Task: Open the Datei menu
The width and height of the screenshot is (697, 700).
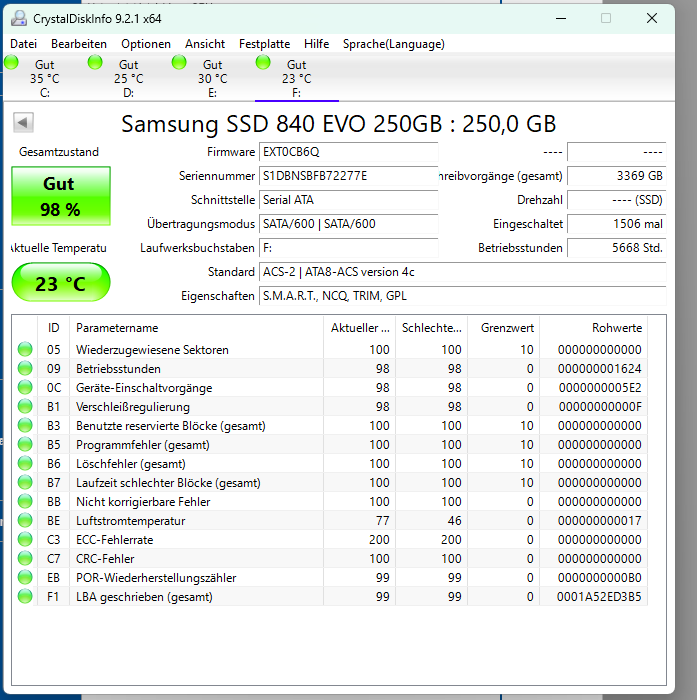Action: point(24,44)
